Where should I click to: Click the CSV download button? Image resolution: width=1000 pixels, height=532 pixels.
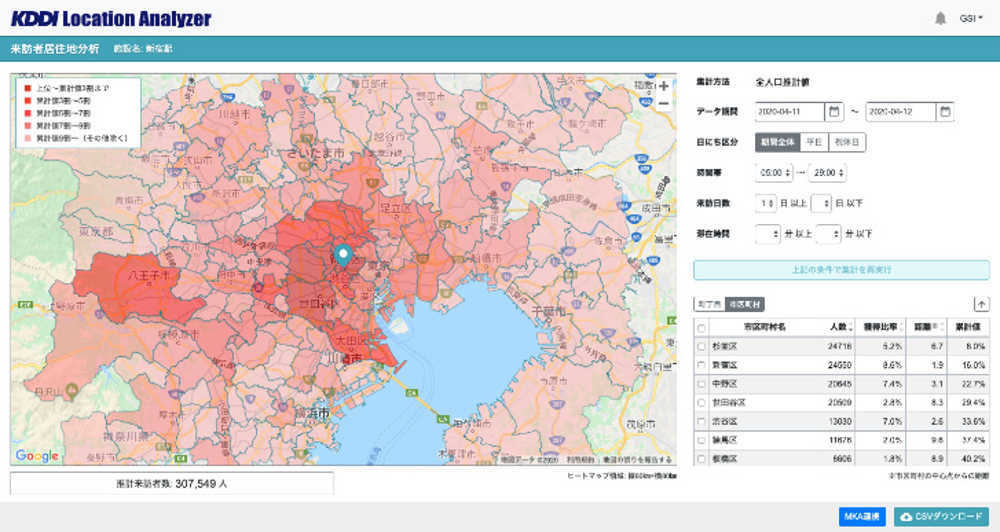(941, 517)
